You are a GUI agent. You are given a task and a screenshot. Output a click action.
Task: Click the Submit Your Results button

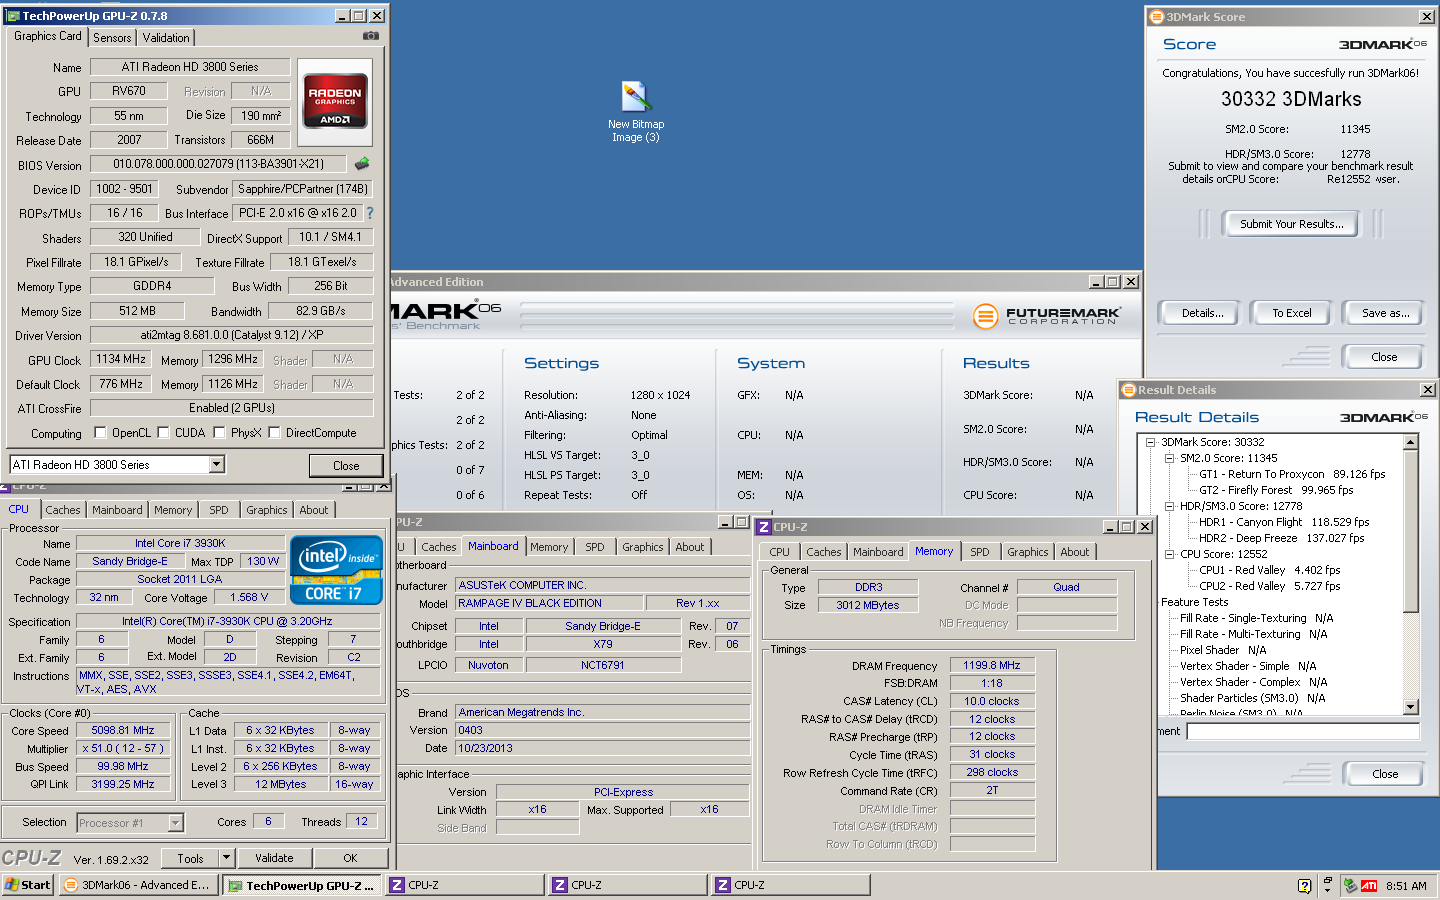point(1291,224)
